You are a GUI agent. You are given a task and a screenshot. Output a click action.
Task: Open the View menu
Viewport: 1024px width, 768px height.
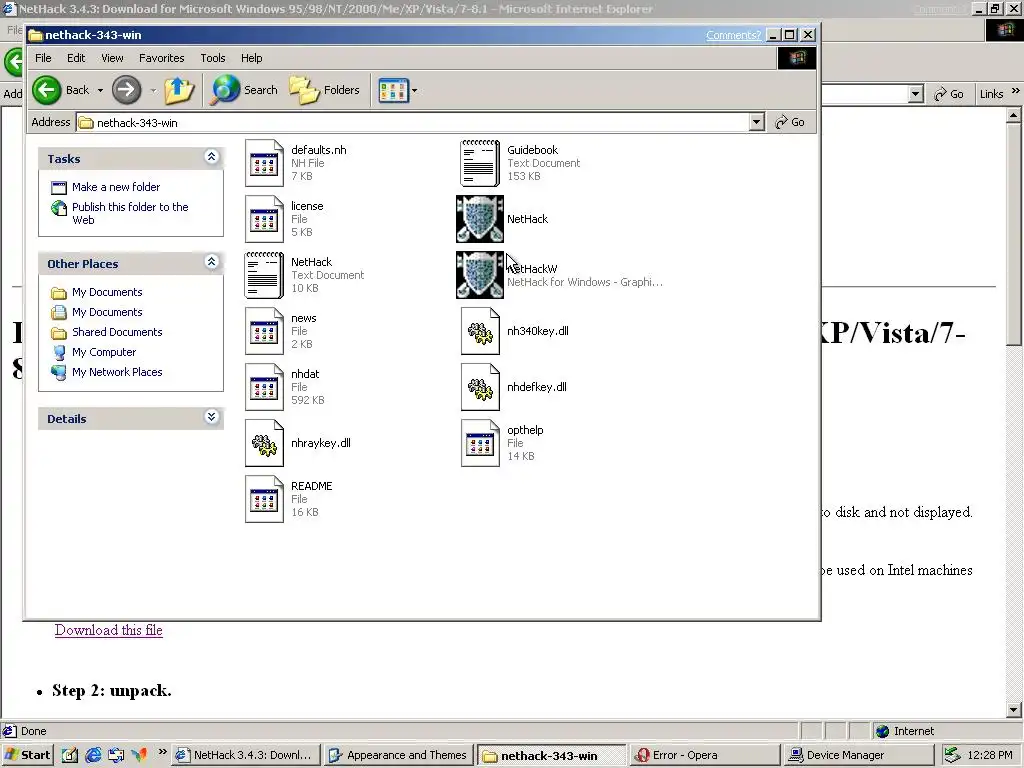pos(112,58)
